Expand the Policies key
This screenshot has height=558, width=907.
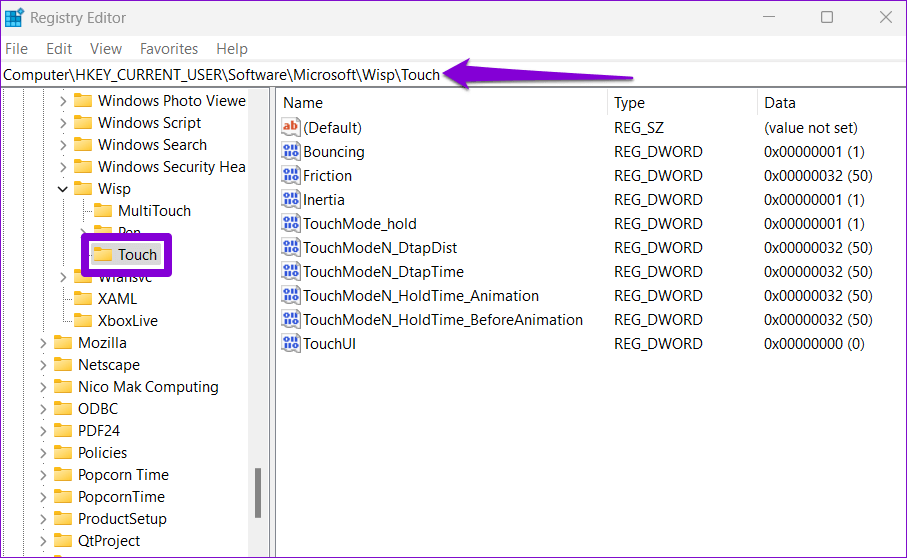tap(43, 453)
